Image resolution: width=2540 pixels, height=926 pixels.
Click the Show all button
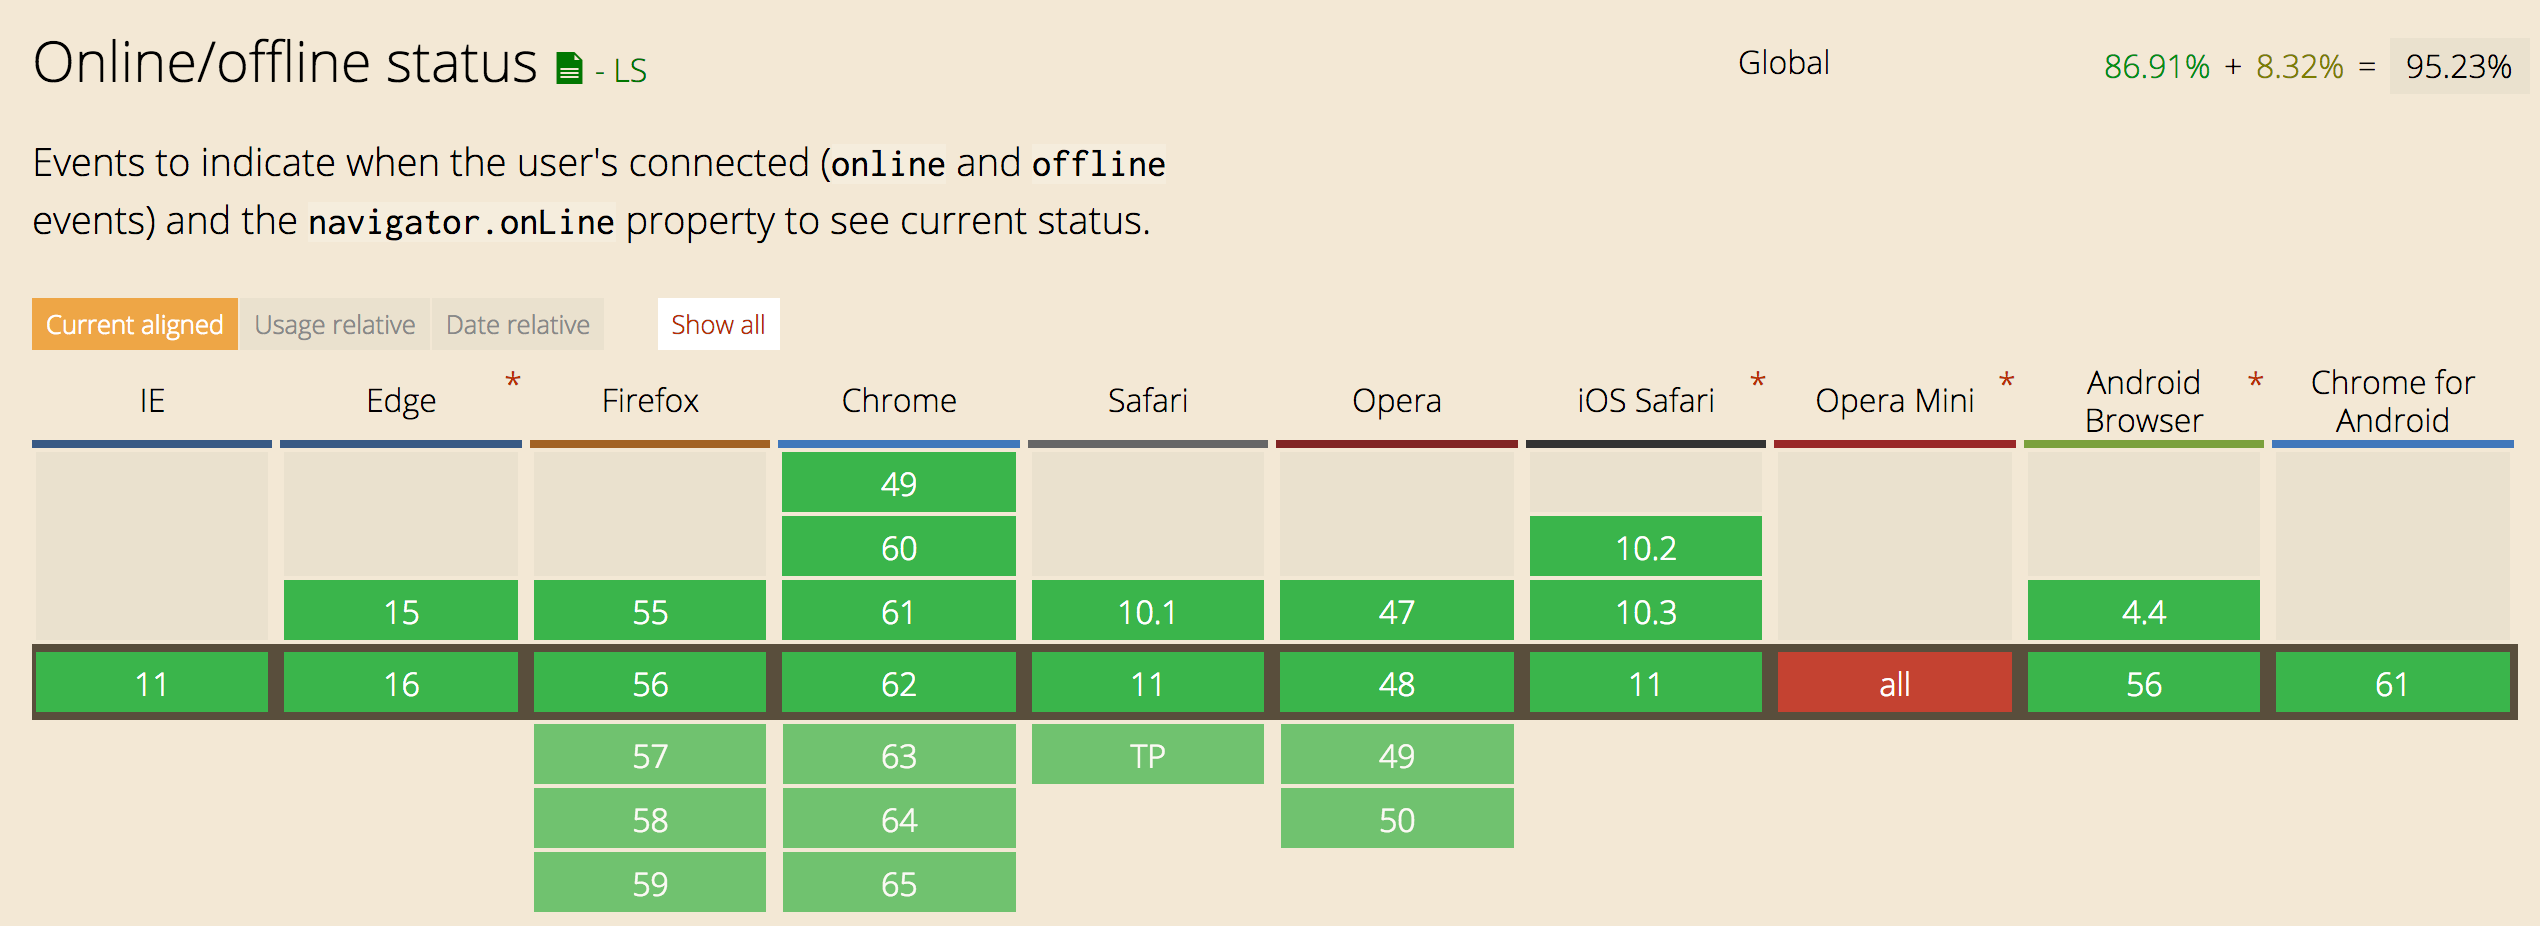click(x=718, y=324)
